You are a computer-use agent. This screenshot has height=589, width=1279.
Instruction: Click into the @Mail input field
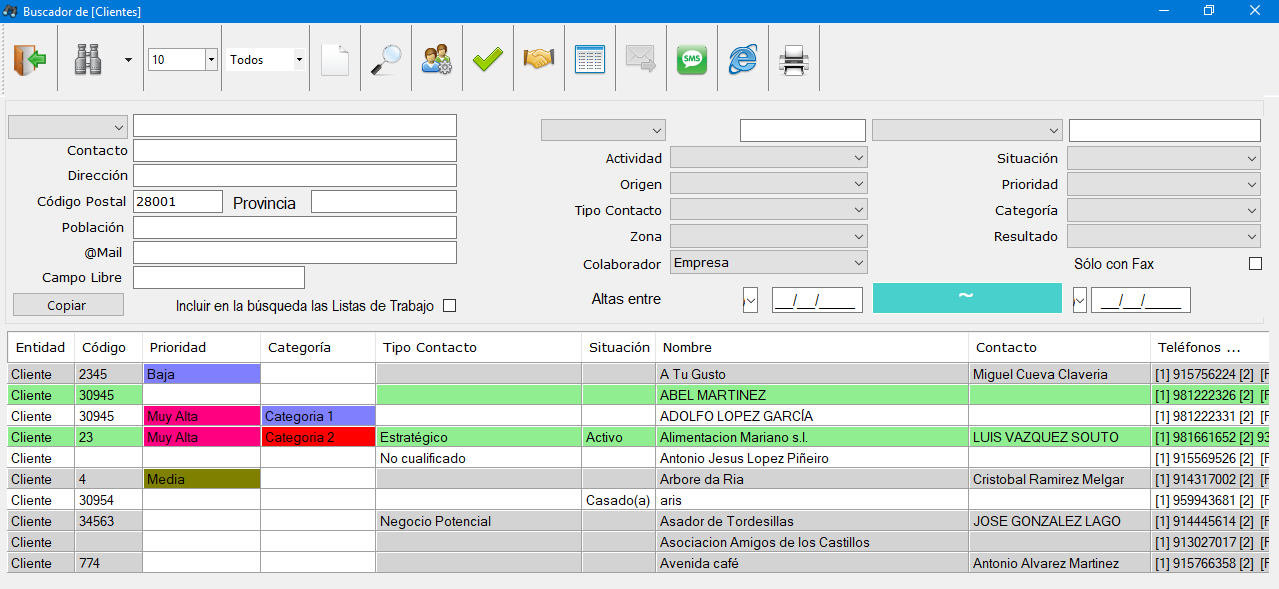(295, 253)
